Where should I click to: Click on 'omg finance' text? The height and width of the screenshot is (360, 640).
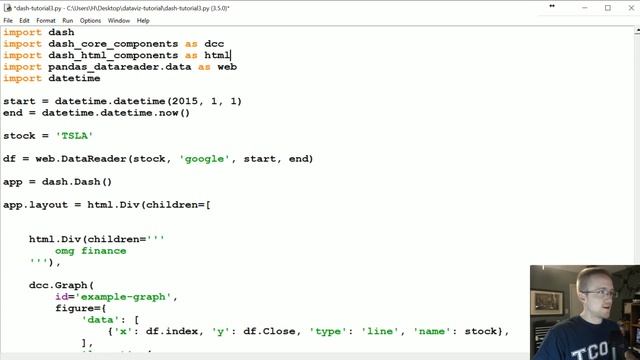[x=91, y=251]
